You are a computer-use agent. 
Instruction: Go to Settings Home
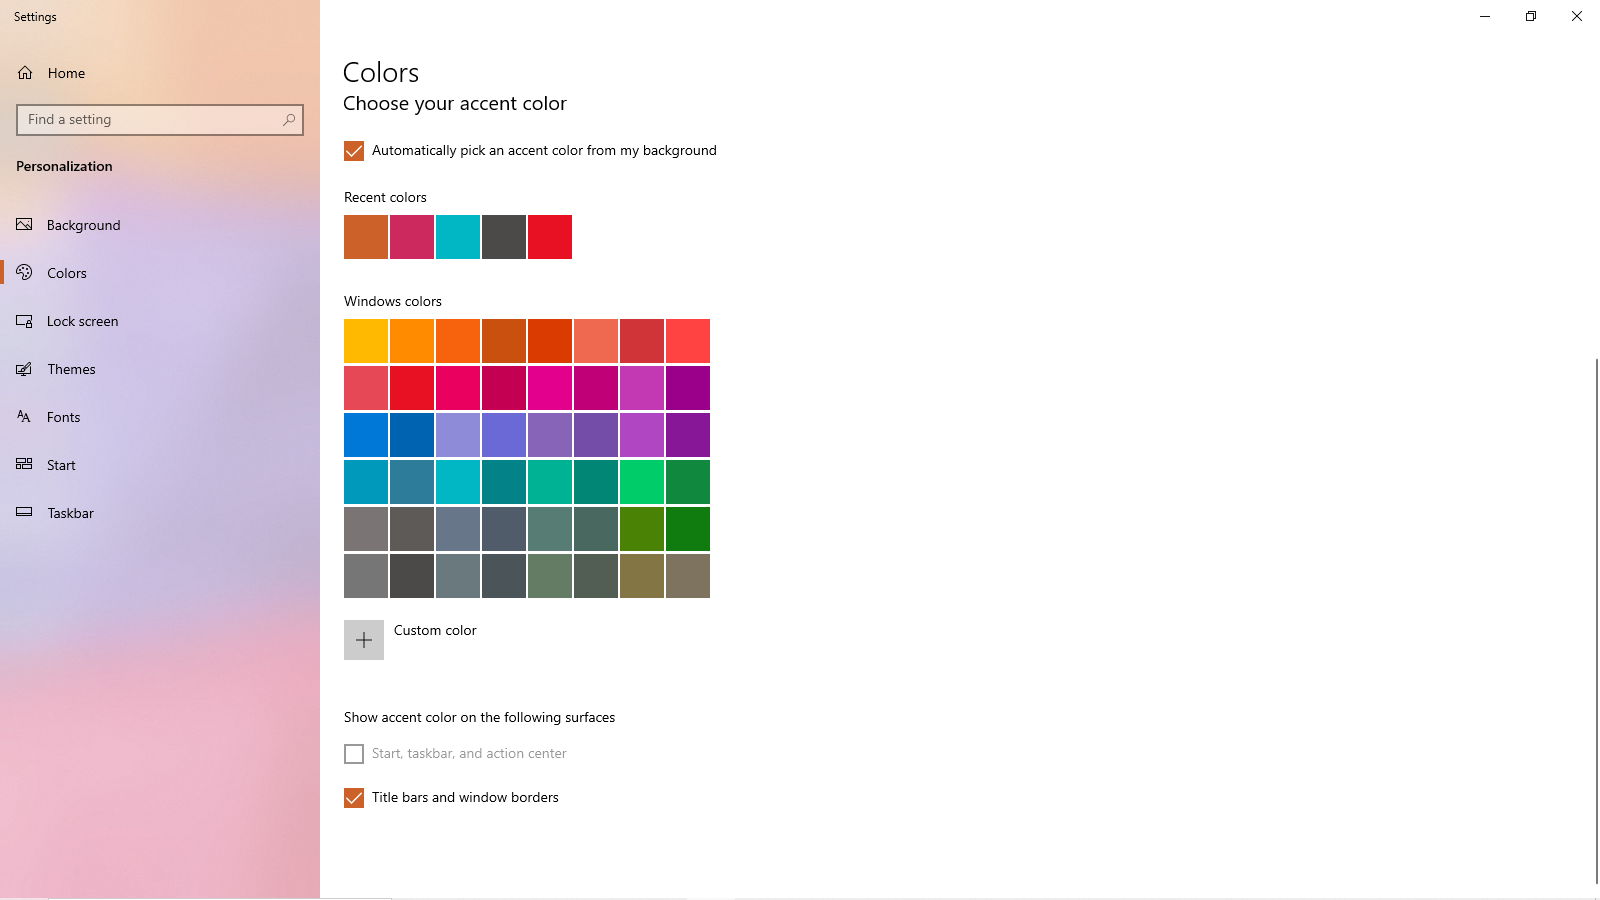tap(160, 73)
